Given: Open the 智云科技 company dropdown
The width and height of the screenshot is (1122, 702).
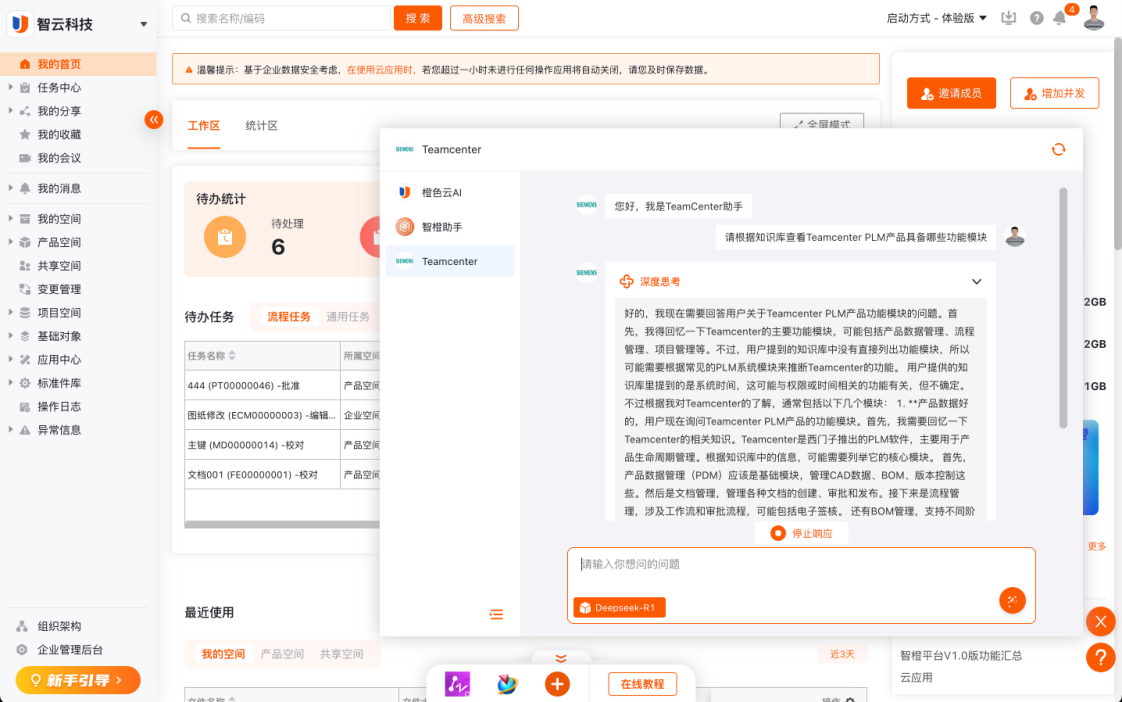Looking at the screenshot, I should (143, 24).
